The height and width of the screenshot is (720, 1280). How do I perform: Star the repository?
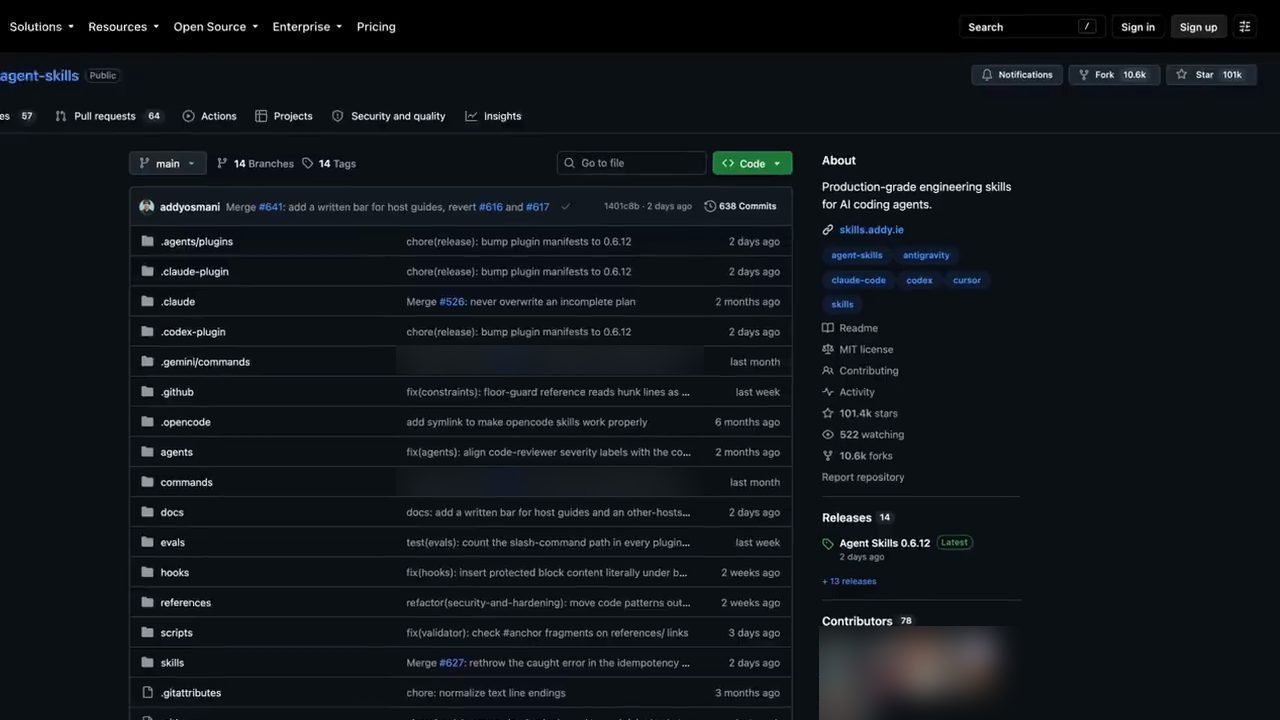1210,75
